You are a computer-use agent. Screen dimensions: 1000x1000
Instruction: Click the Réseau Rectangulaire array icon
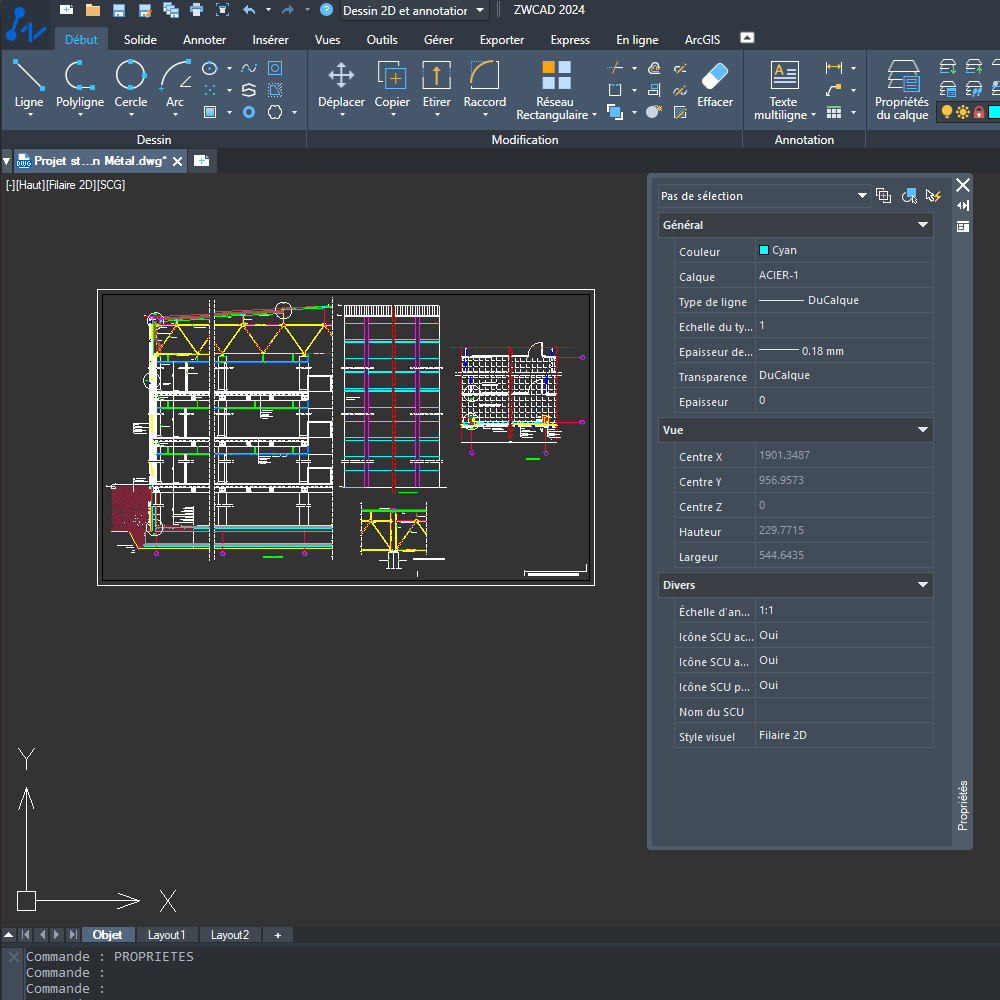[556, 75]
